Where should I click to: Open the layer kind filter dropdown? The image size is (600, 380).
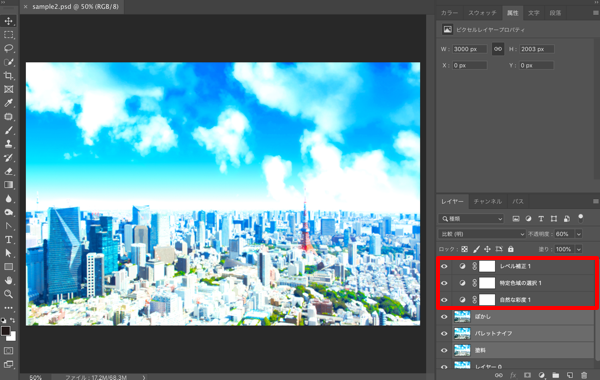tap(471, 219)
